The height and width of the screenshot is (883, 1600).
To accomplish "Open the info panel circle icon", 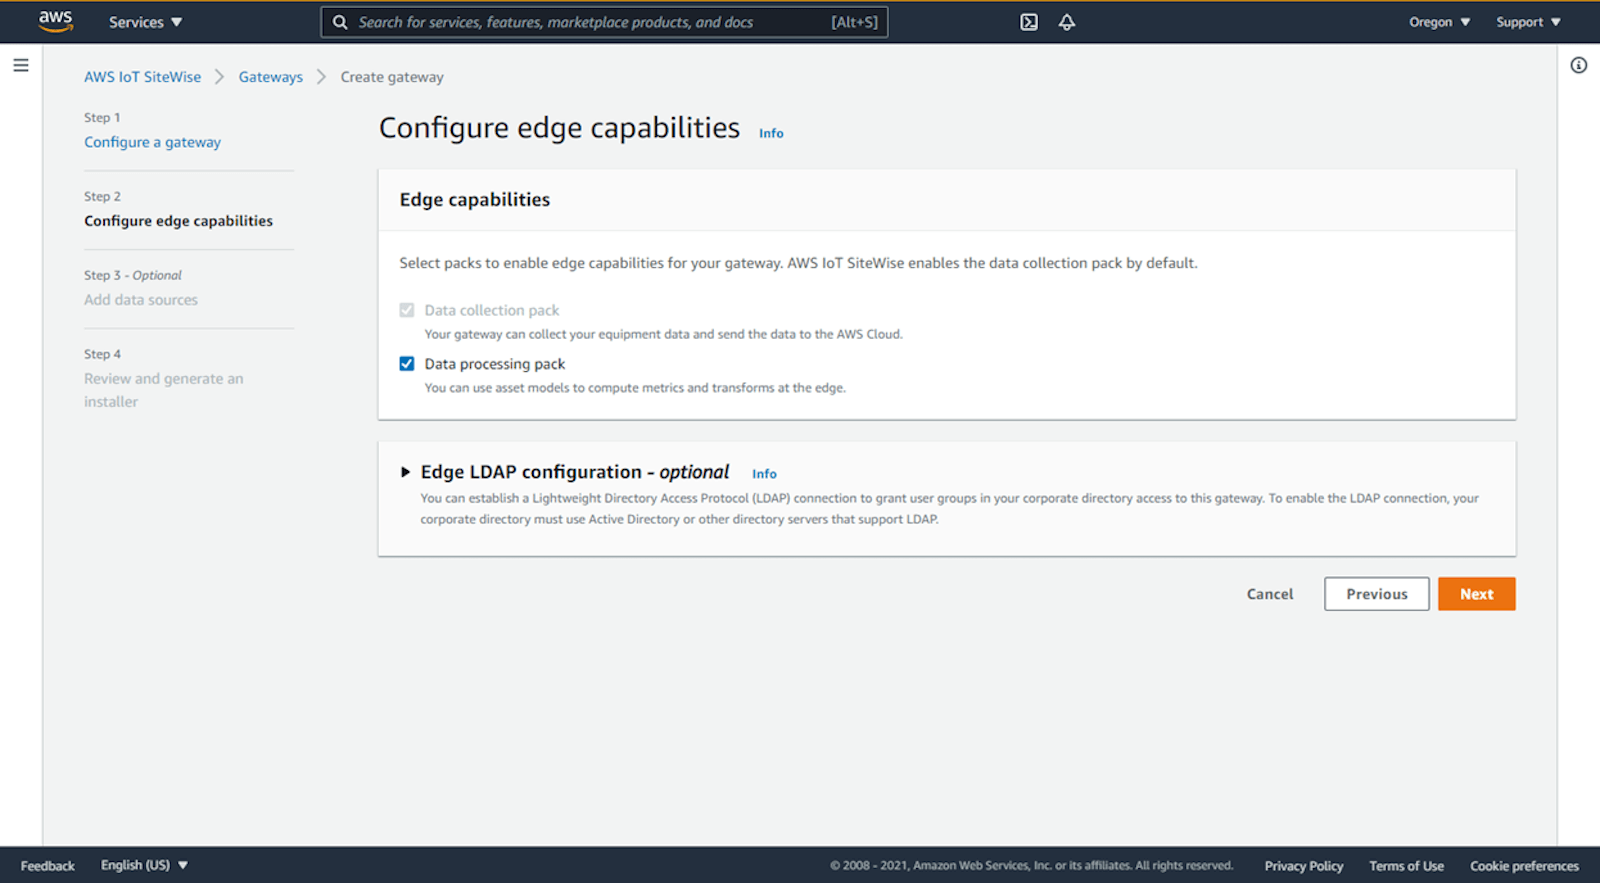I will coord(1579,65).
